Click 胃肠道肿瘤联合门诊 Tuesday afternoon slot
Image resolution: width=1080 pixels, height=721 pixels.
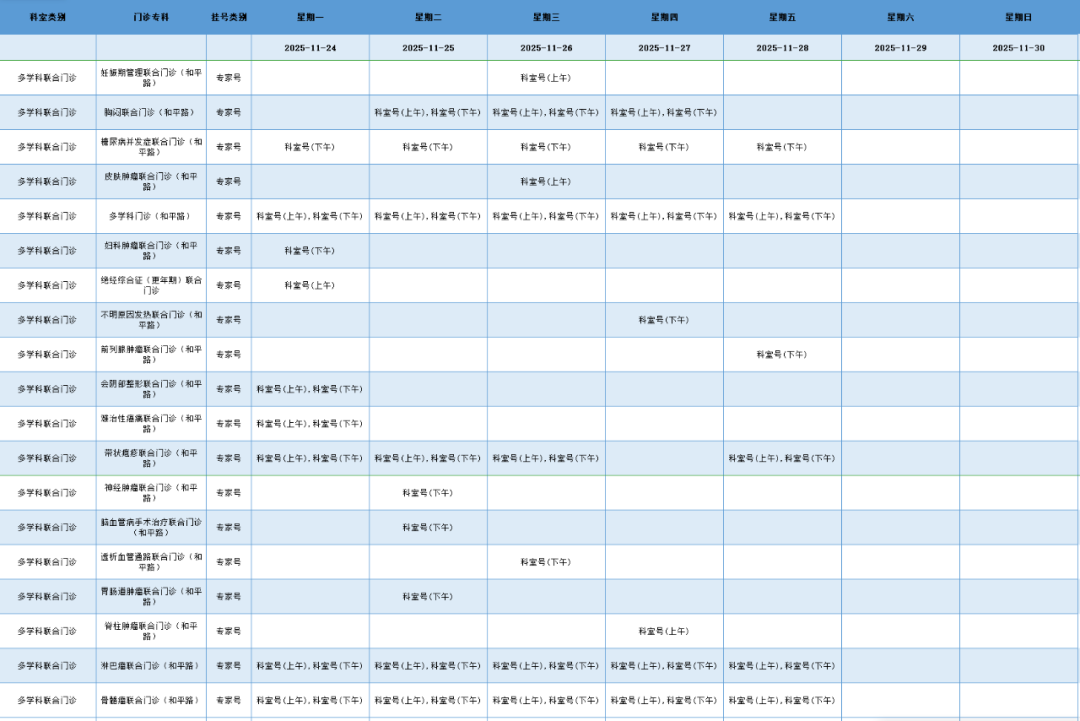click(428, 597)
